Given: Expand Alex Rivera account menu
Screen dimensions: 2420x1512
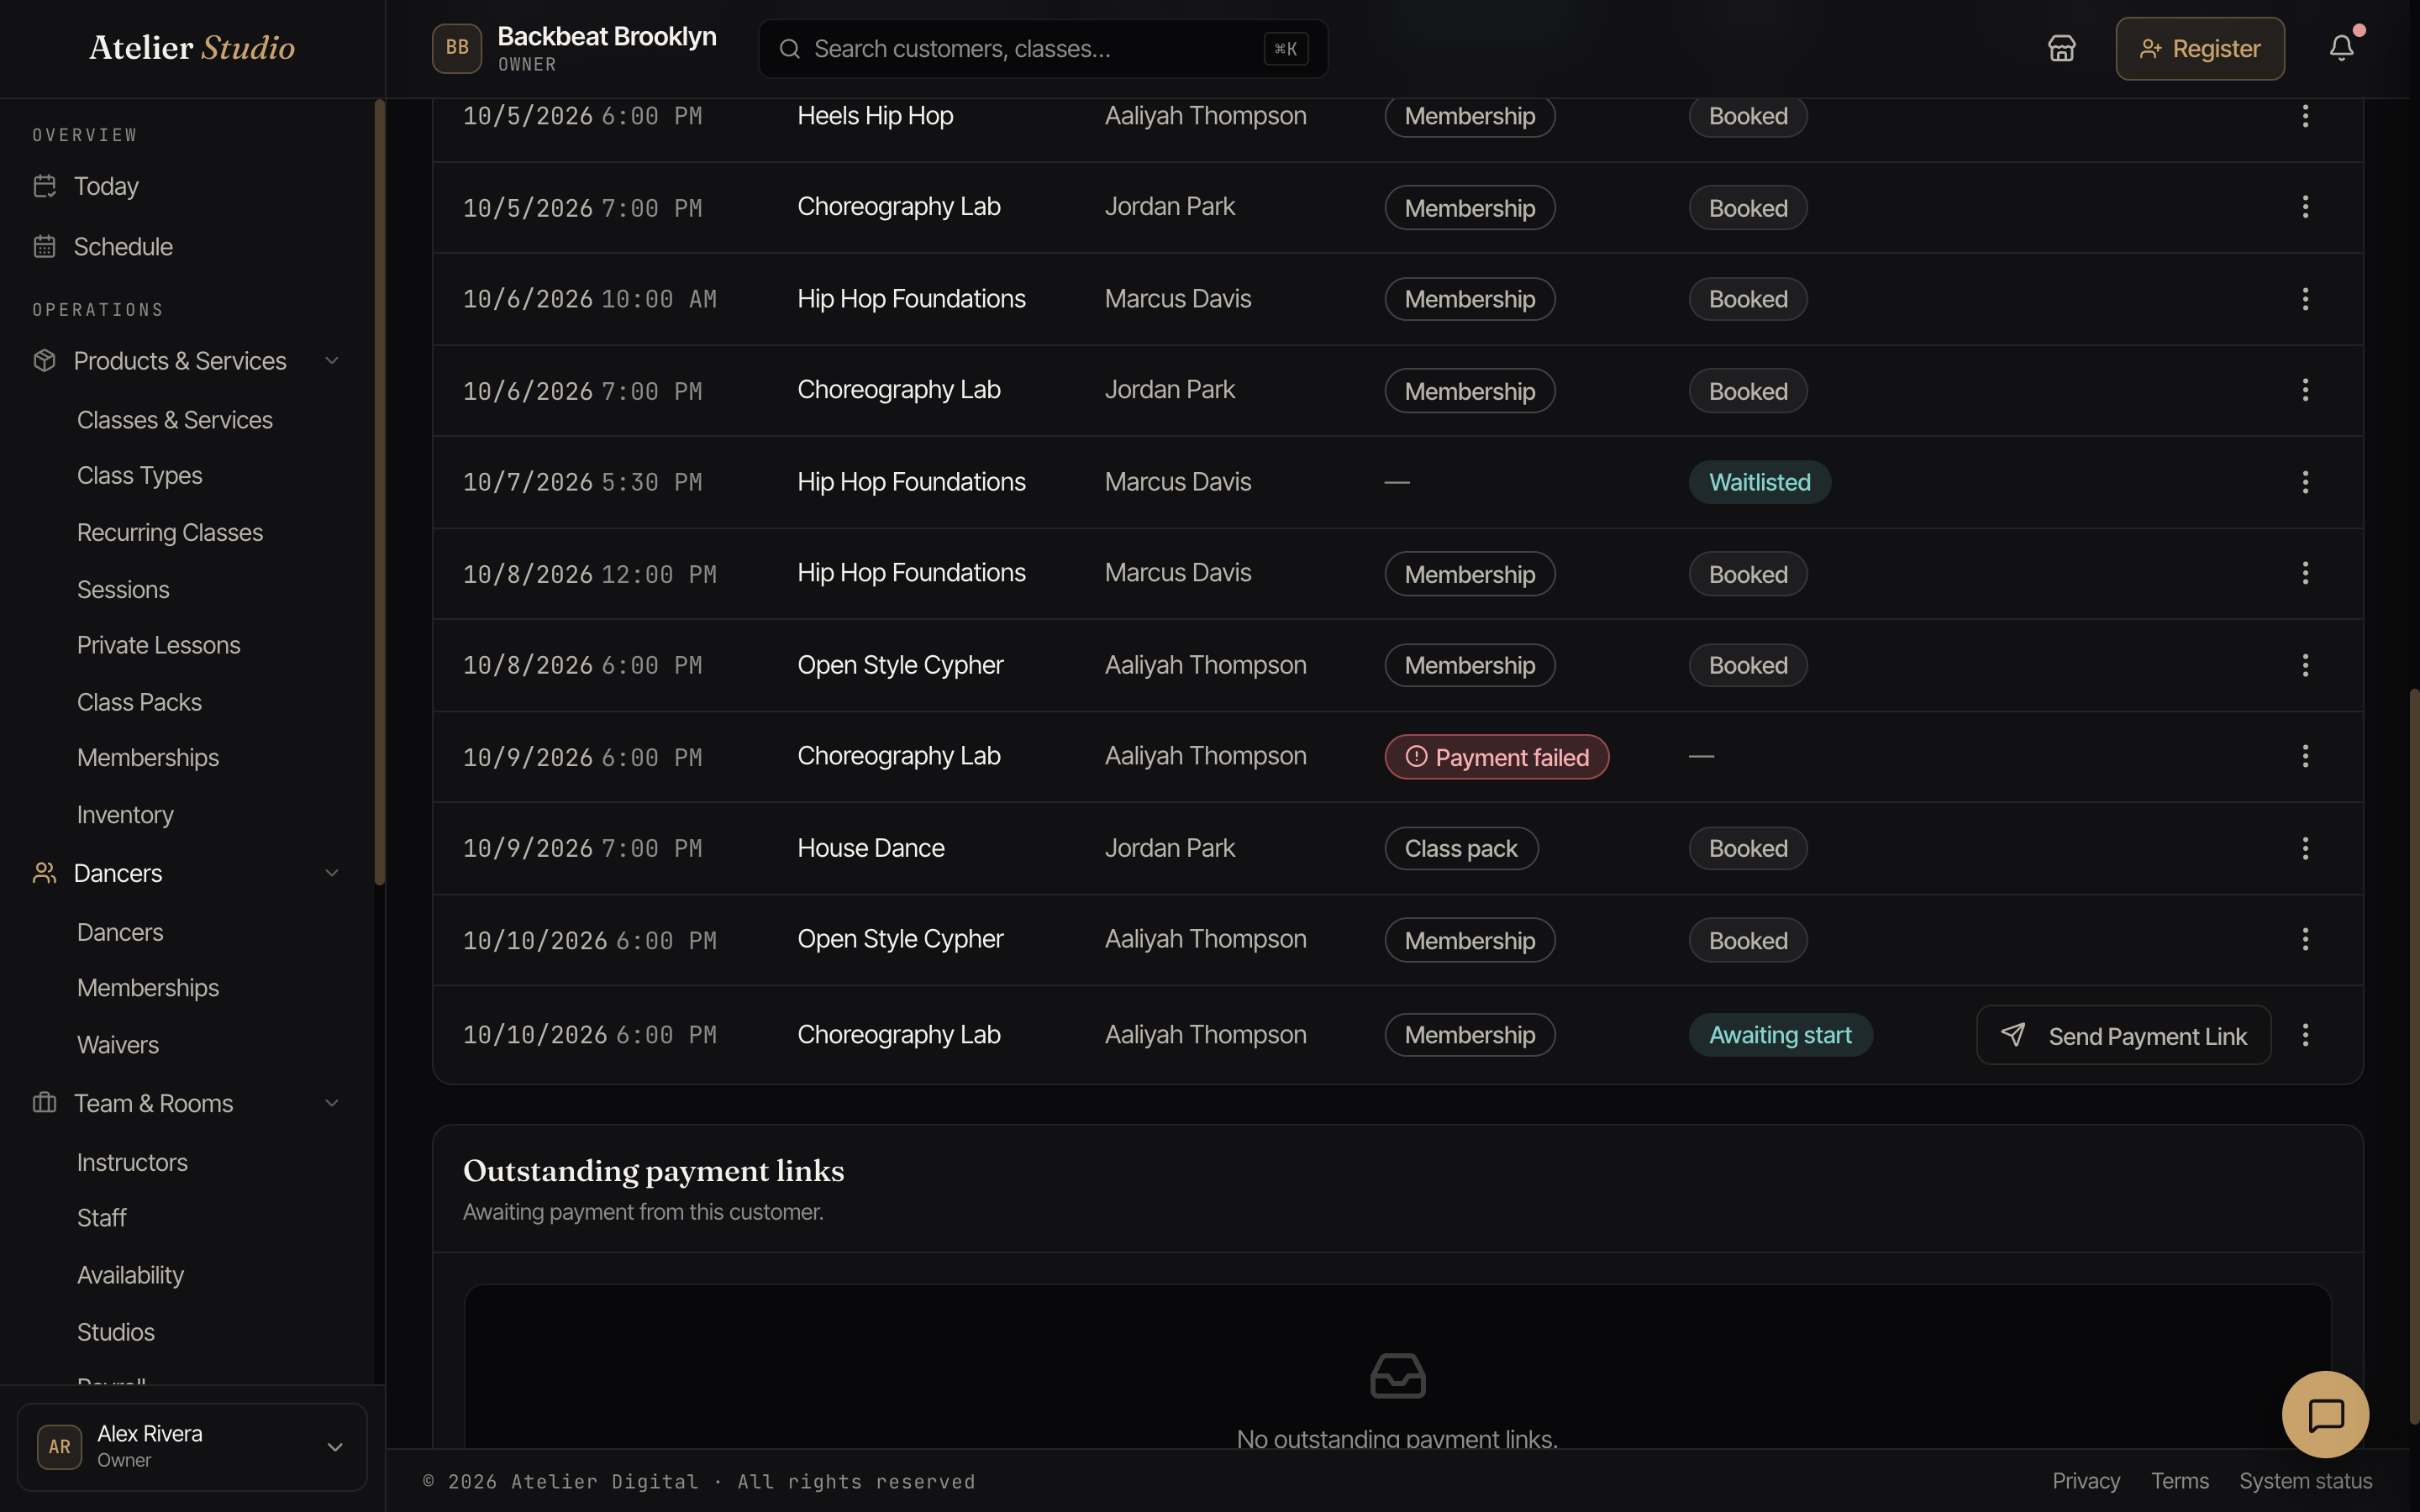Looking at the screenshot, I should [335, 1447].
